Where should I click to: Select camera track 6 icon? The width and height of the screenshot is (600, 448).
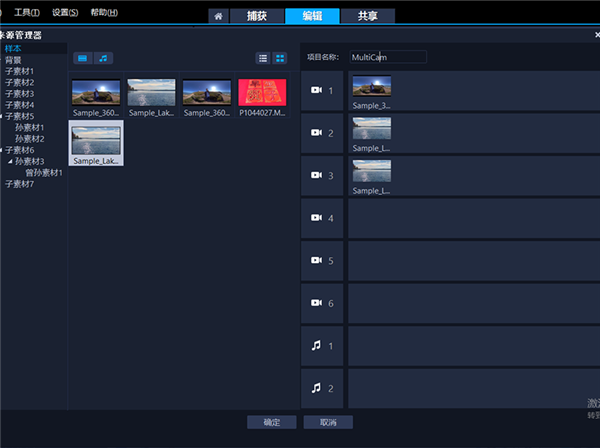coord(316,302)
